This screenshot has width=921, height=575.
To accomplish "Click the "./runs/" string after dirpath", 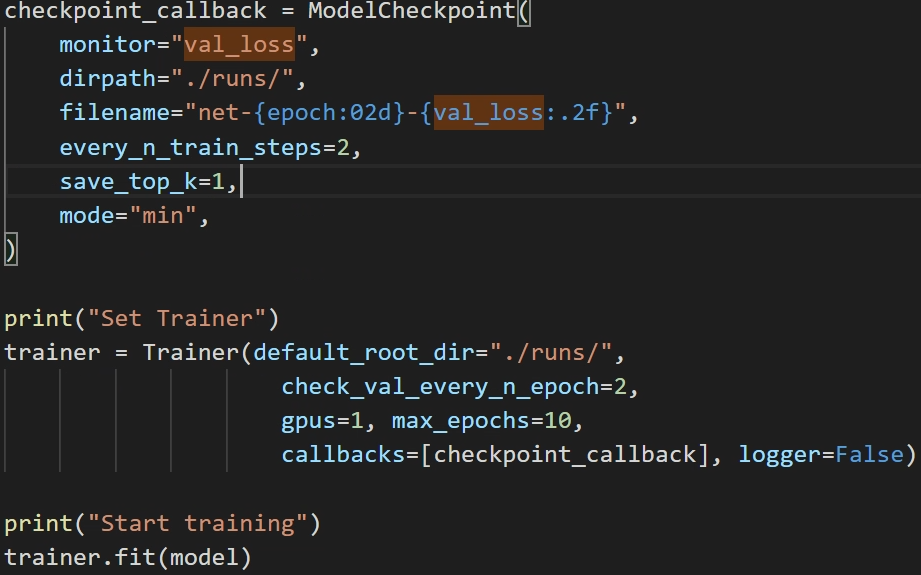I will [232, 78].
